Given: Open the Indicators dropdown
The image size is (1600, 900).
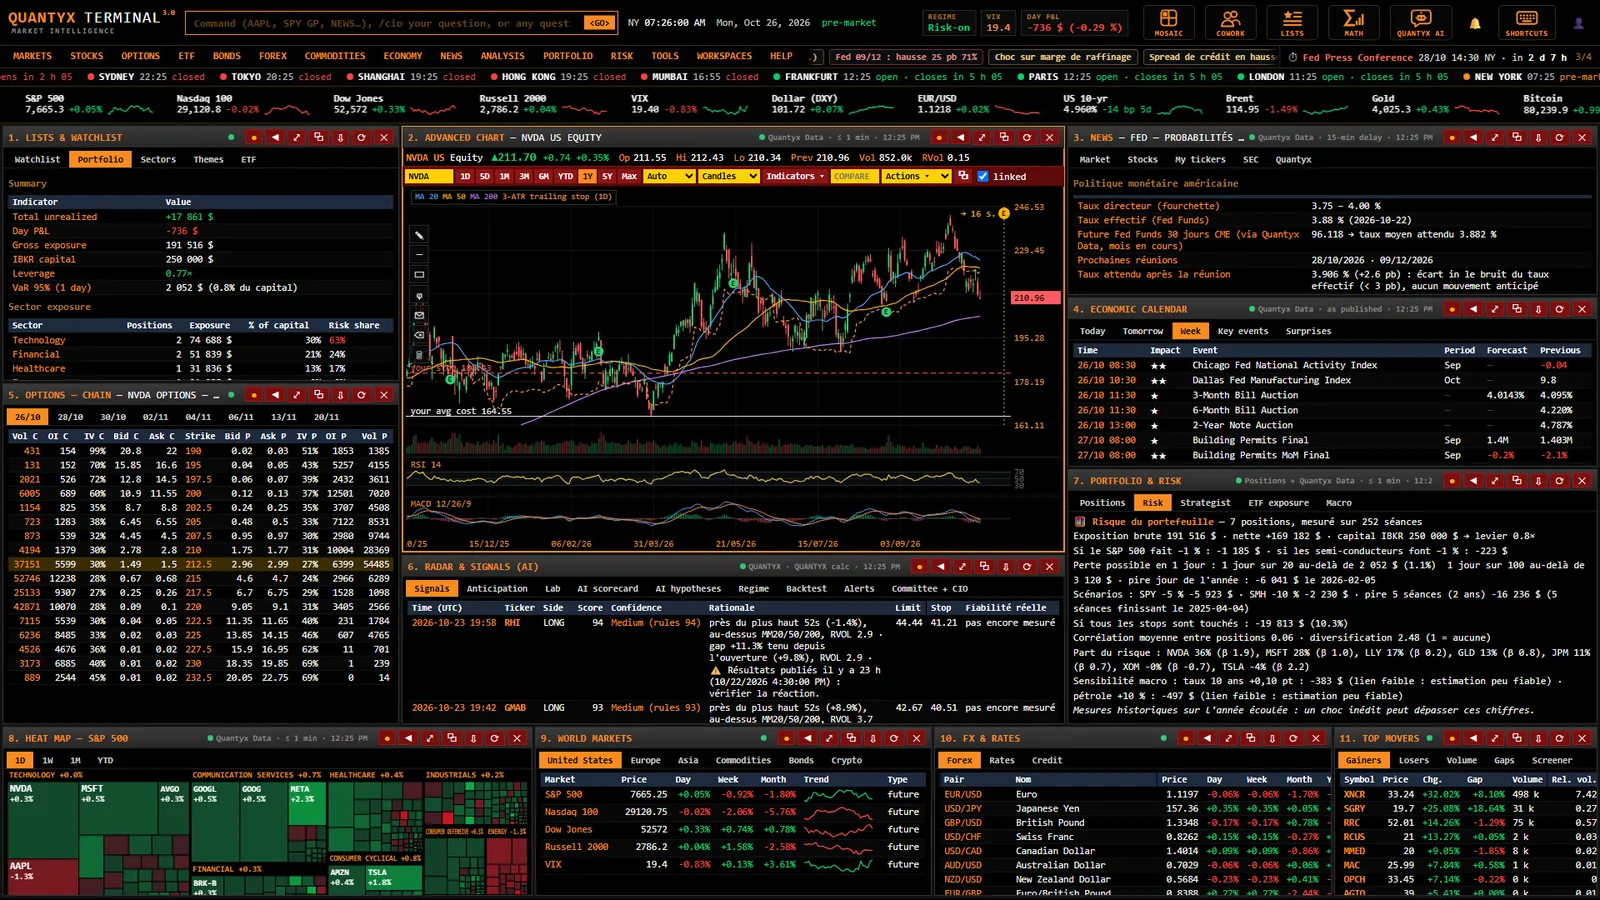Looking at the screenshot, I should tap(795, 176).
